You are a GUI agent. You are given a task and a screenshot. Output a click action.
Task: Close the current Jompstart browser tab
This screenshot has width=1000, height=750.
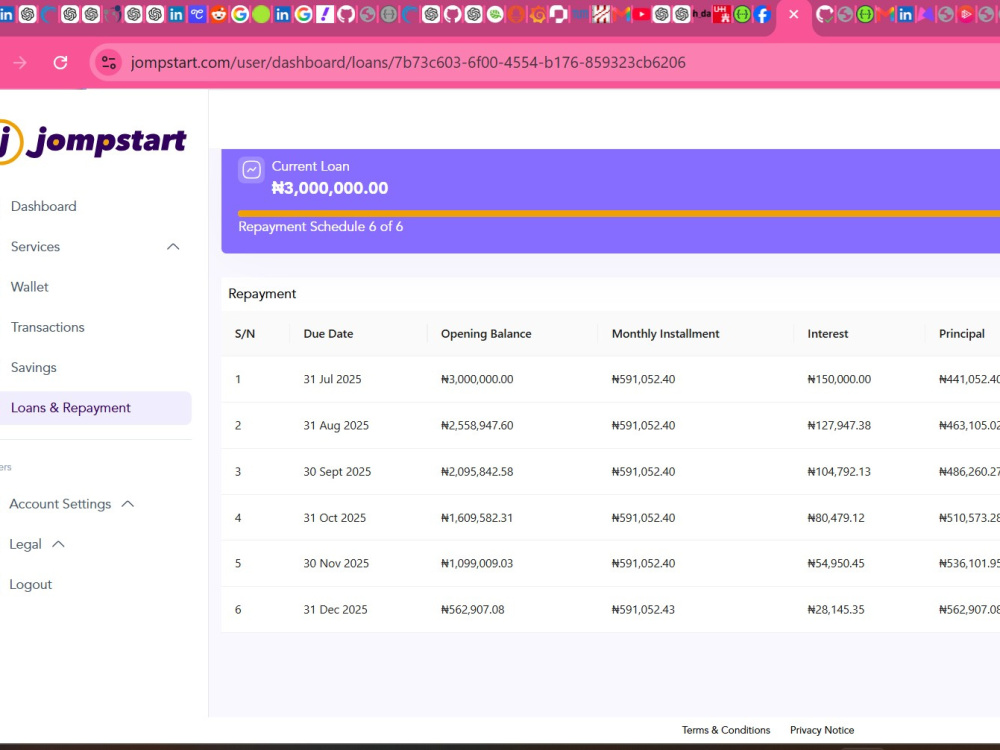point(793,14)
